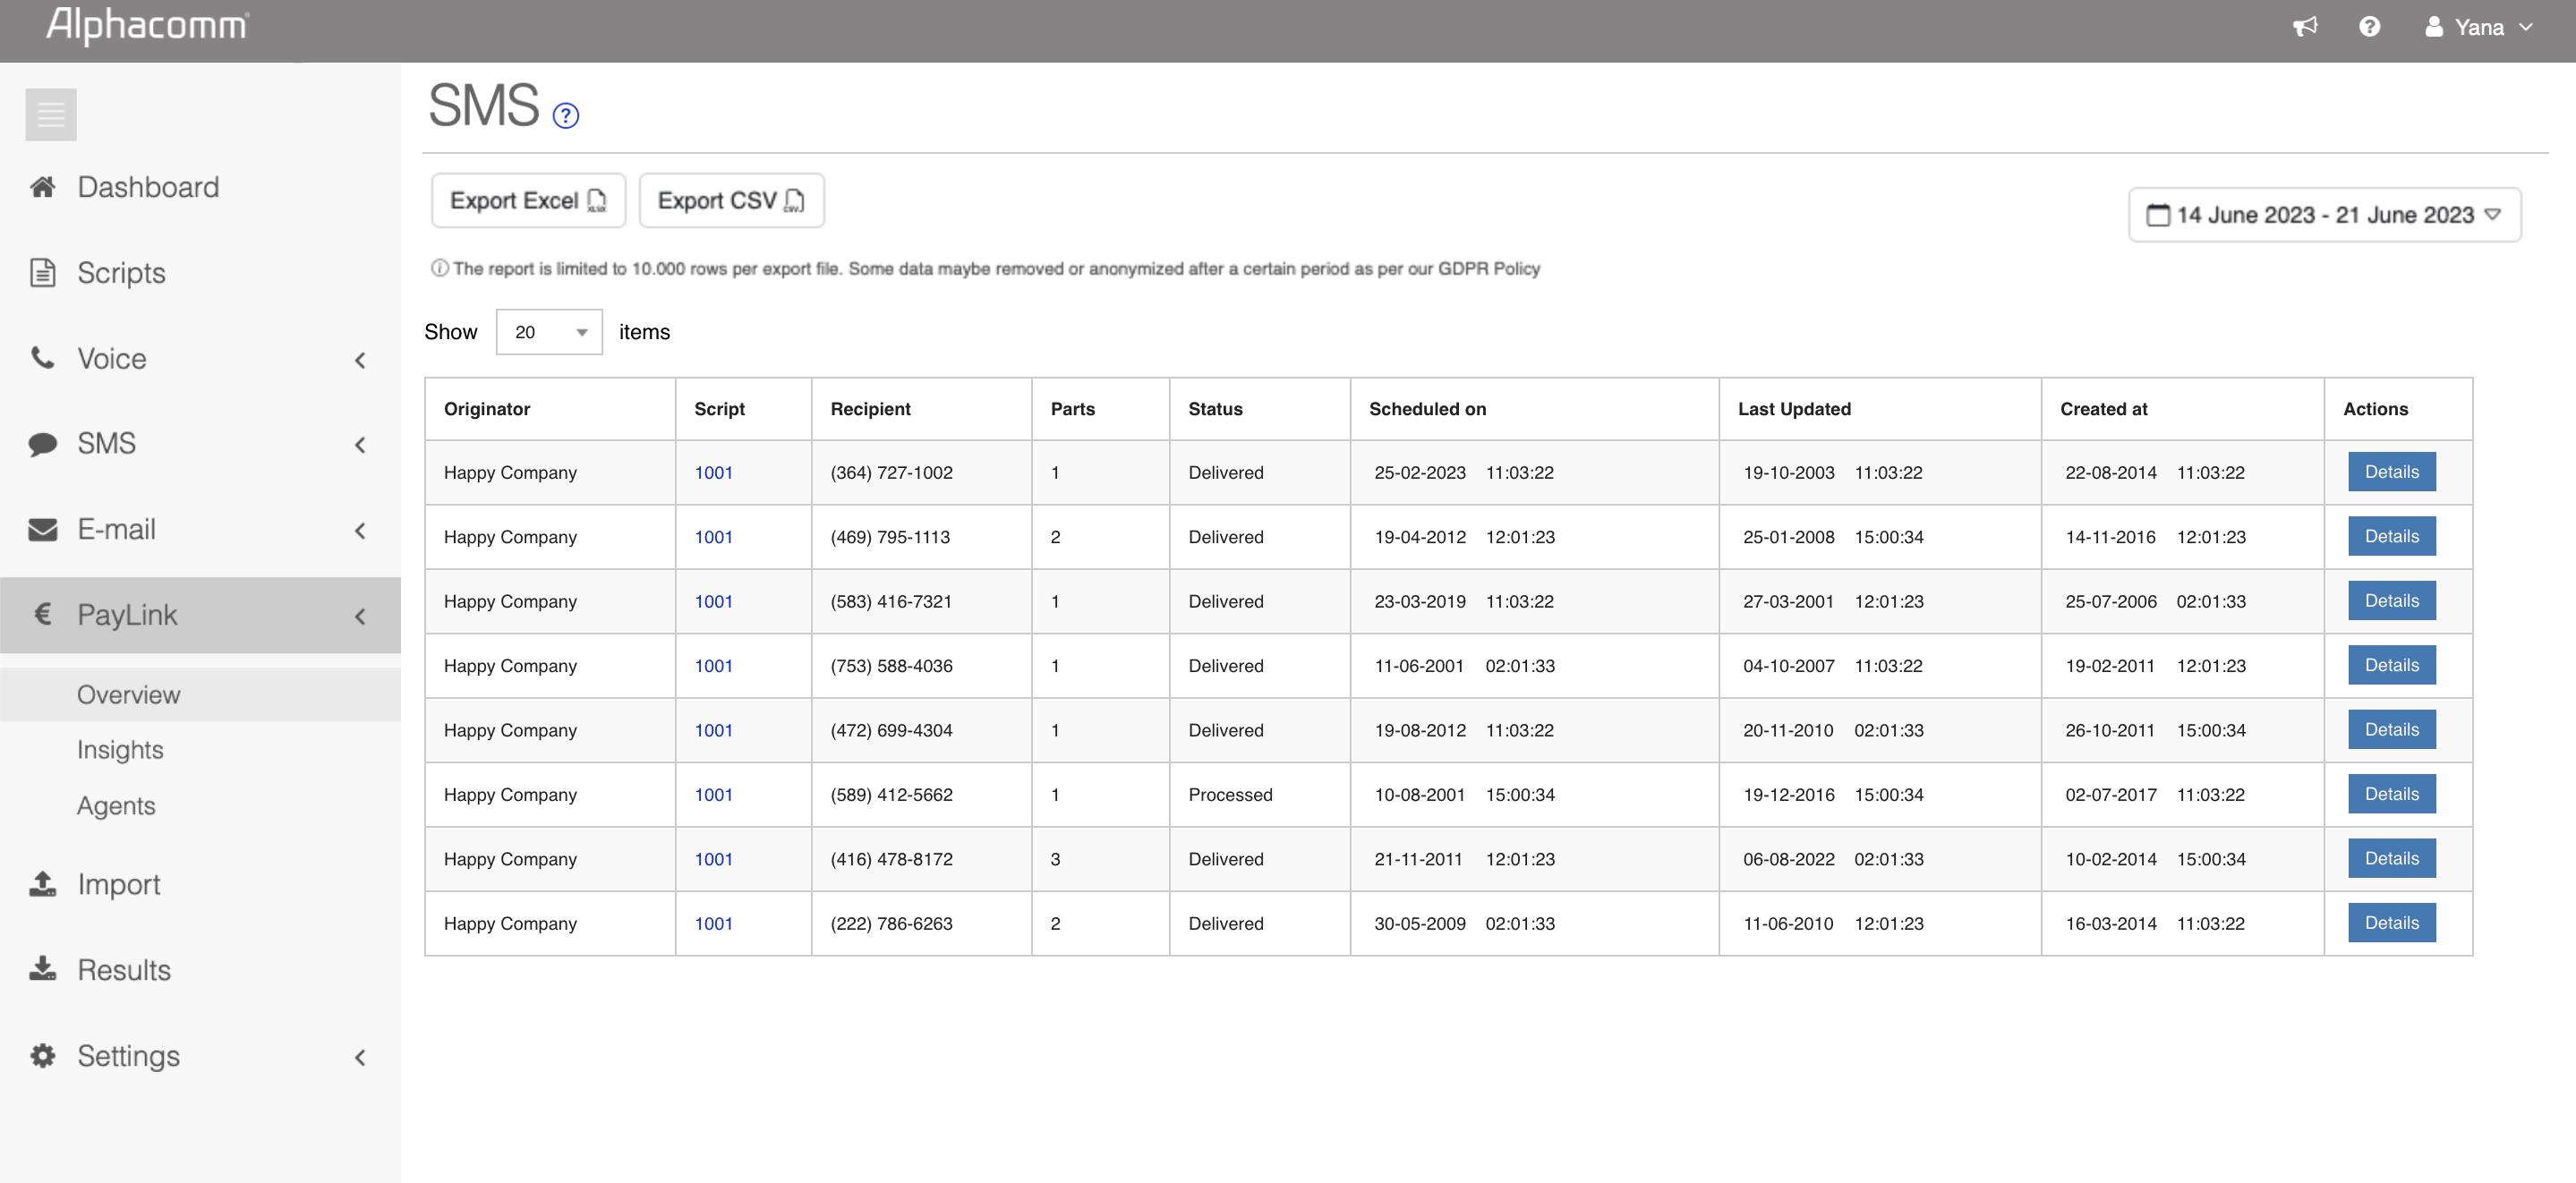The width and height of the screenshot is (2576, 1183).
Task: Open the Yana user dropdown
Action: click(2478, 27)
